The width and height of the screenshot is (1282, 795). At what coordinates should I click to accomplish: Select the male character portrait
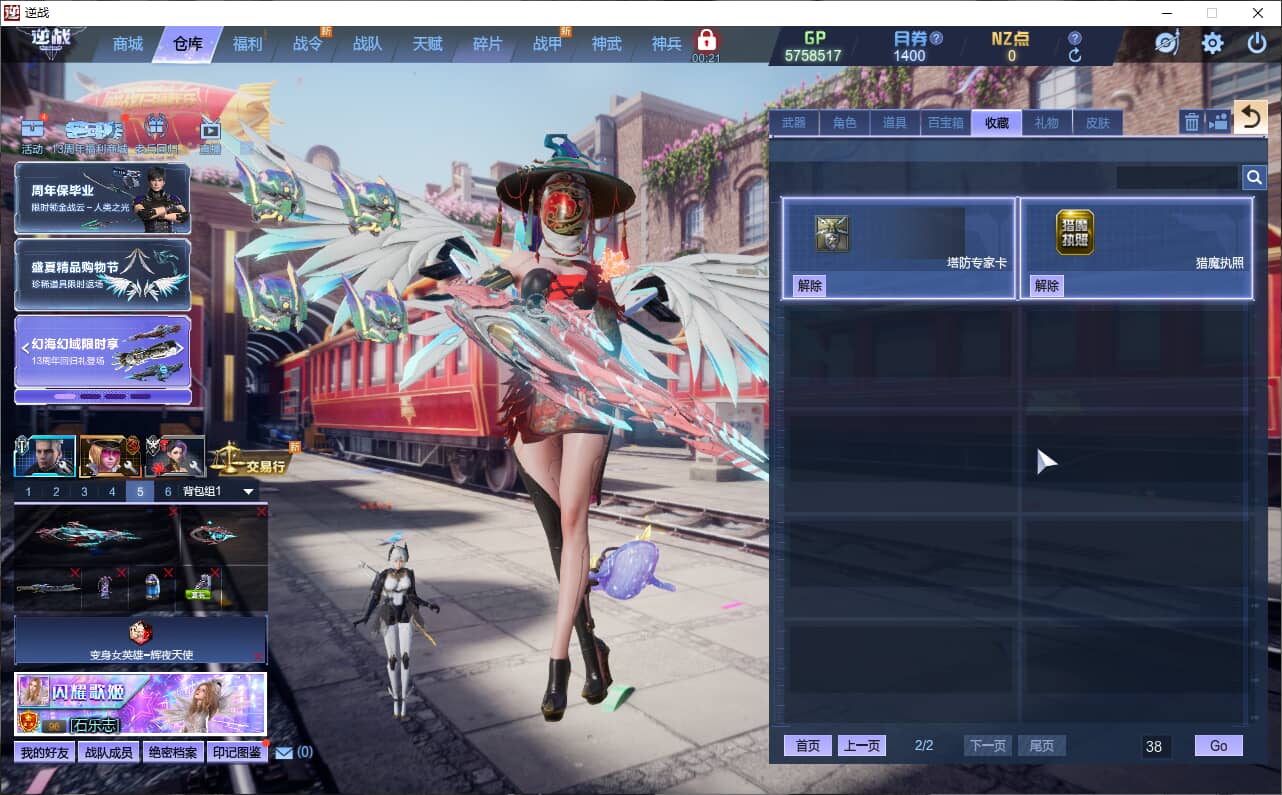click(x=45, y=456)
